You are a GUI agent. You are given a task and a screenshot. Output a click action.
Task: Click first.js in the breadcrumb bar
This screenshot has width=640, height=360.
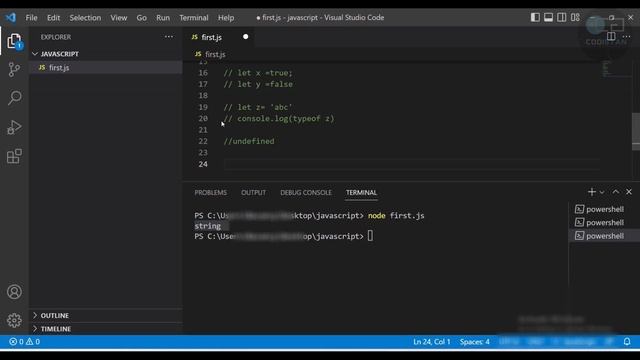[215, 54]
